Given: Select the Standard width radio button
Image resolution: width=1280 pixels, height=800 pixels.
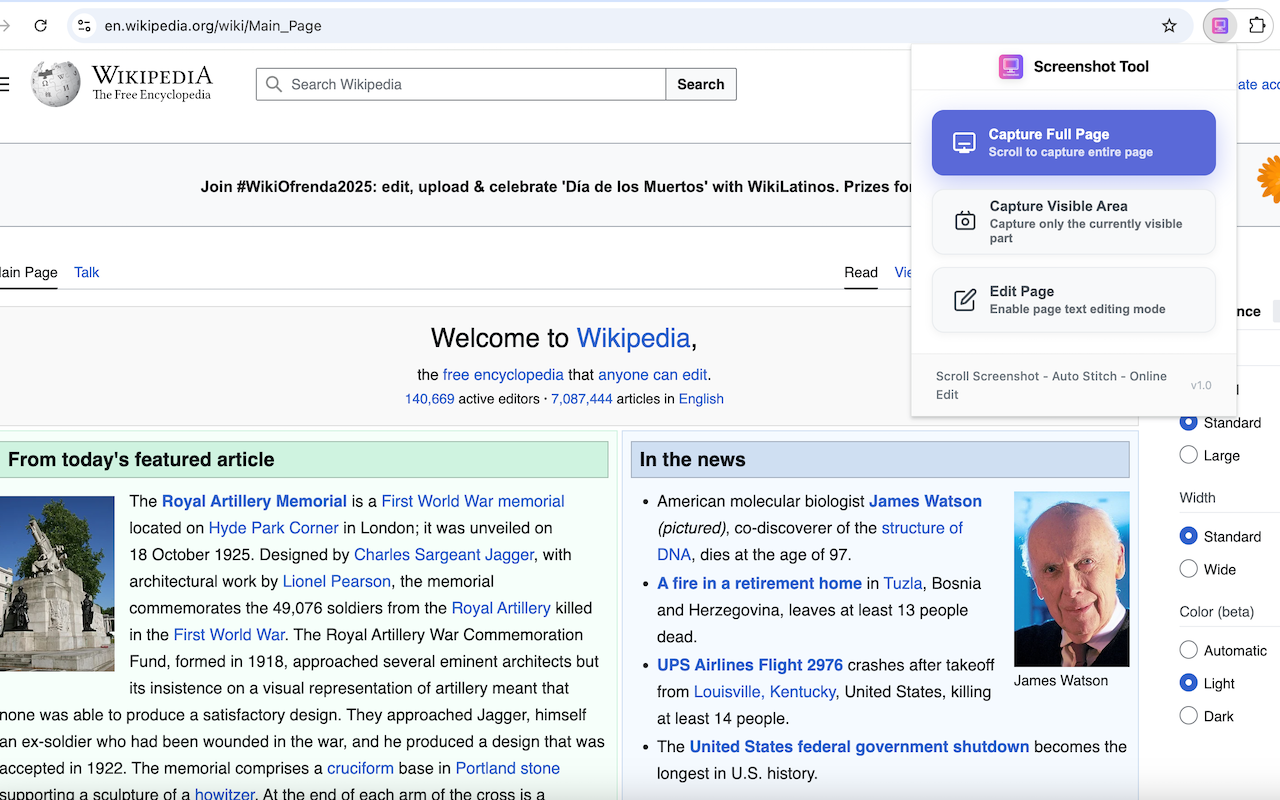Looking at the screenshot, I should [1188, 536].
